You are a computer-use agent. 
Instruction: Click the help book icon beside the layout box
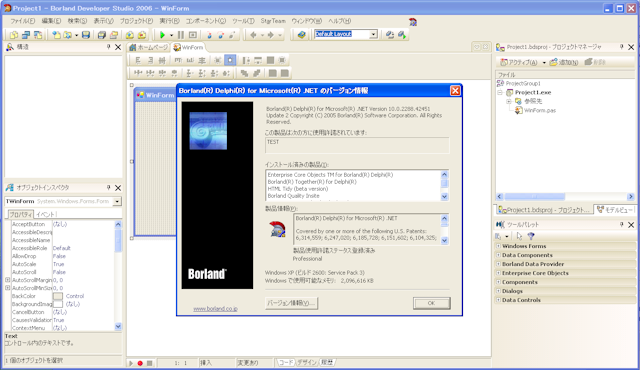point(302,35)
